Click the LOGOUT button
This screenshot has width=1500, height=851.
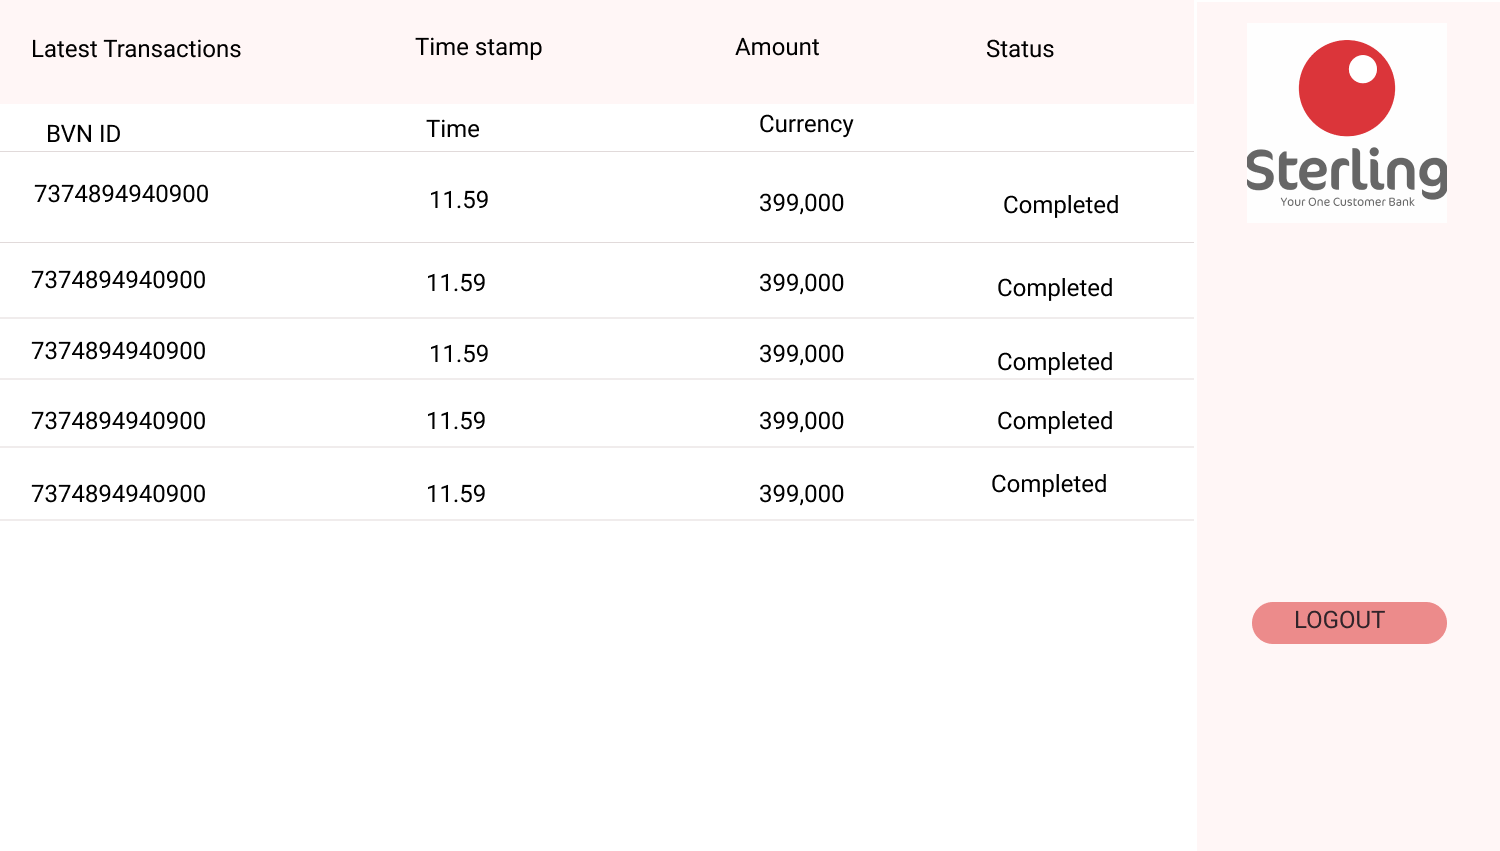pos(1349,622)
